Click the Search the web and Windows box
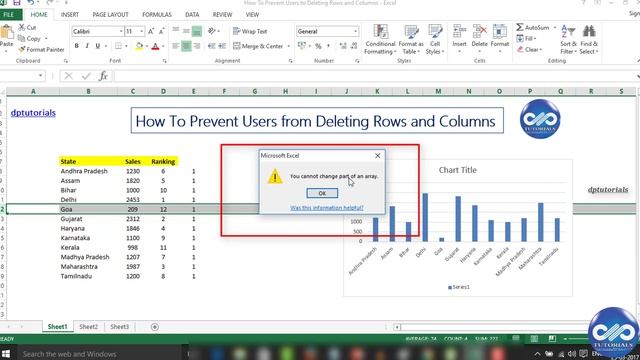This screenshot has width=640, height=360. point(100,354)
